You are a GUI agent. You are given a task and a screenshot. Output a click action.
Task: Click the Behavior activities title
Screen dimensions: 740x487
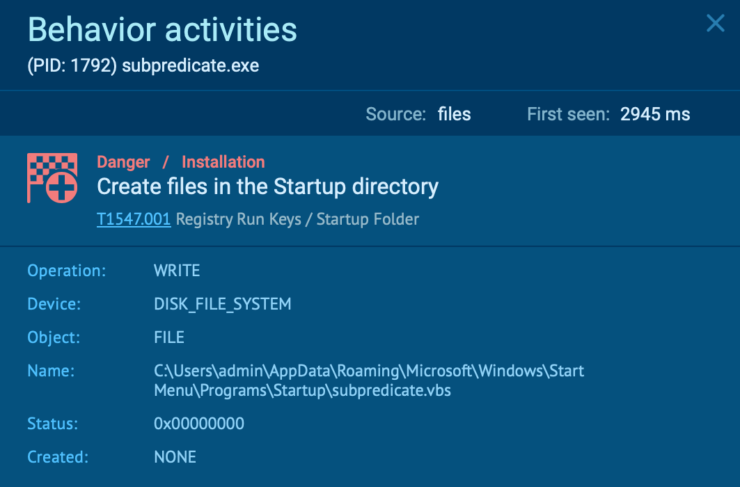[x=162, y=30]
